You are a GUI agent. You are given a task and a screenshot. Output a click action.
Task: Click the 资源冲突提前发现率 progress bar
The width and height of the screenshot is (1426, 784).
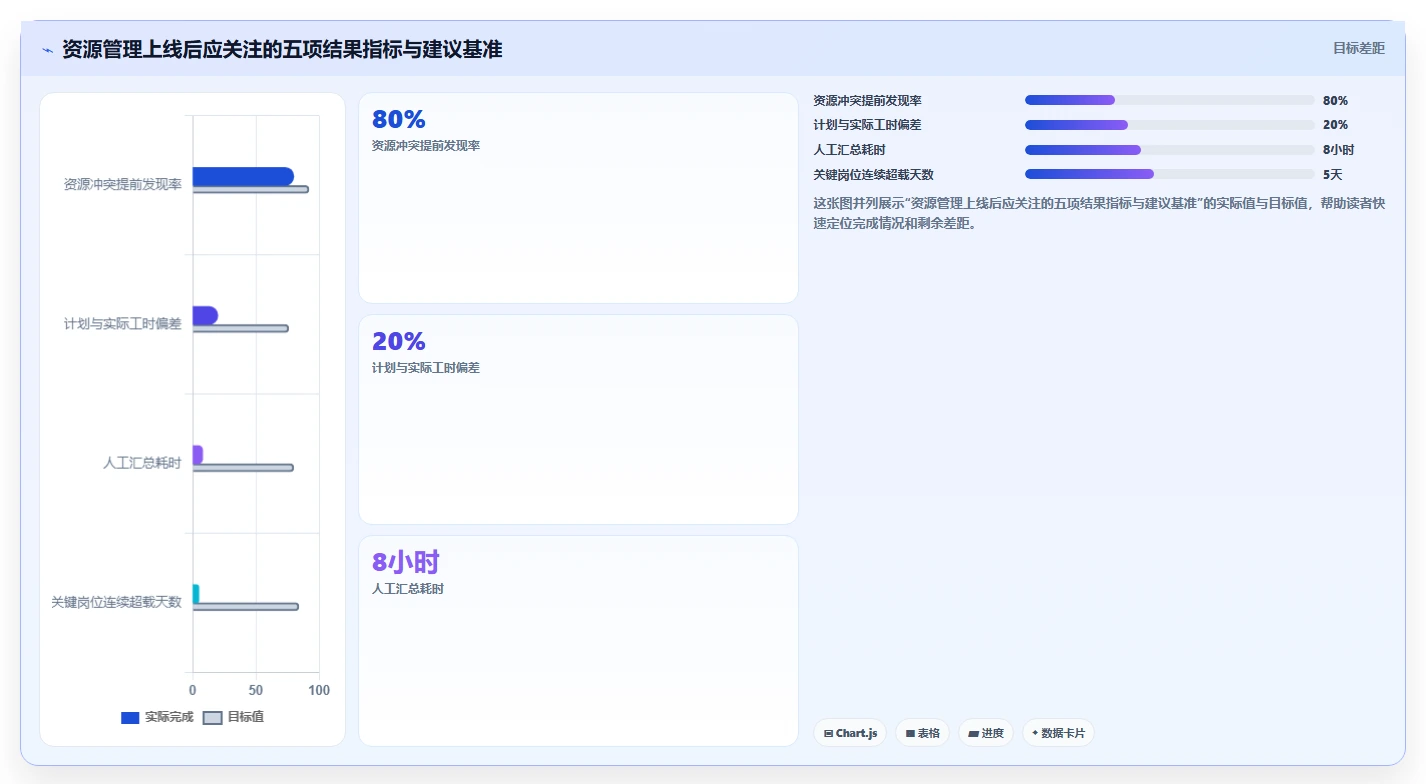pyautogui.click(x=1169, y=100)
